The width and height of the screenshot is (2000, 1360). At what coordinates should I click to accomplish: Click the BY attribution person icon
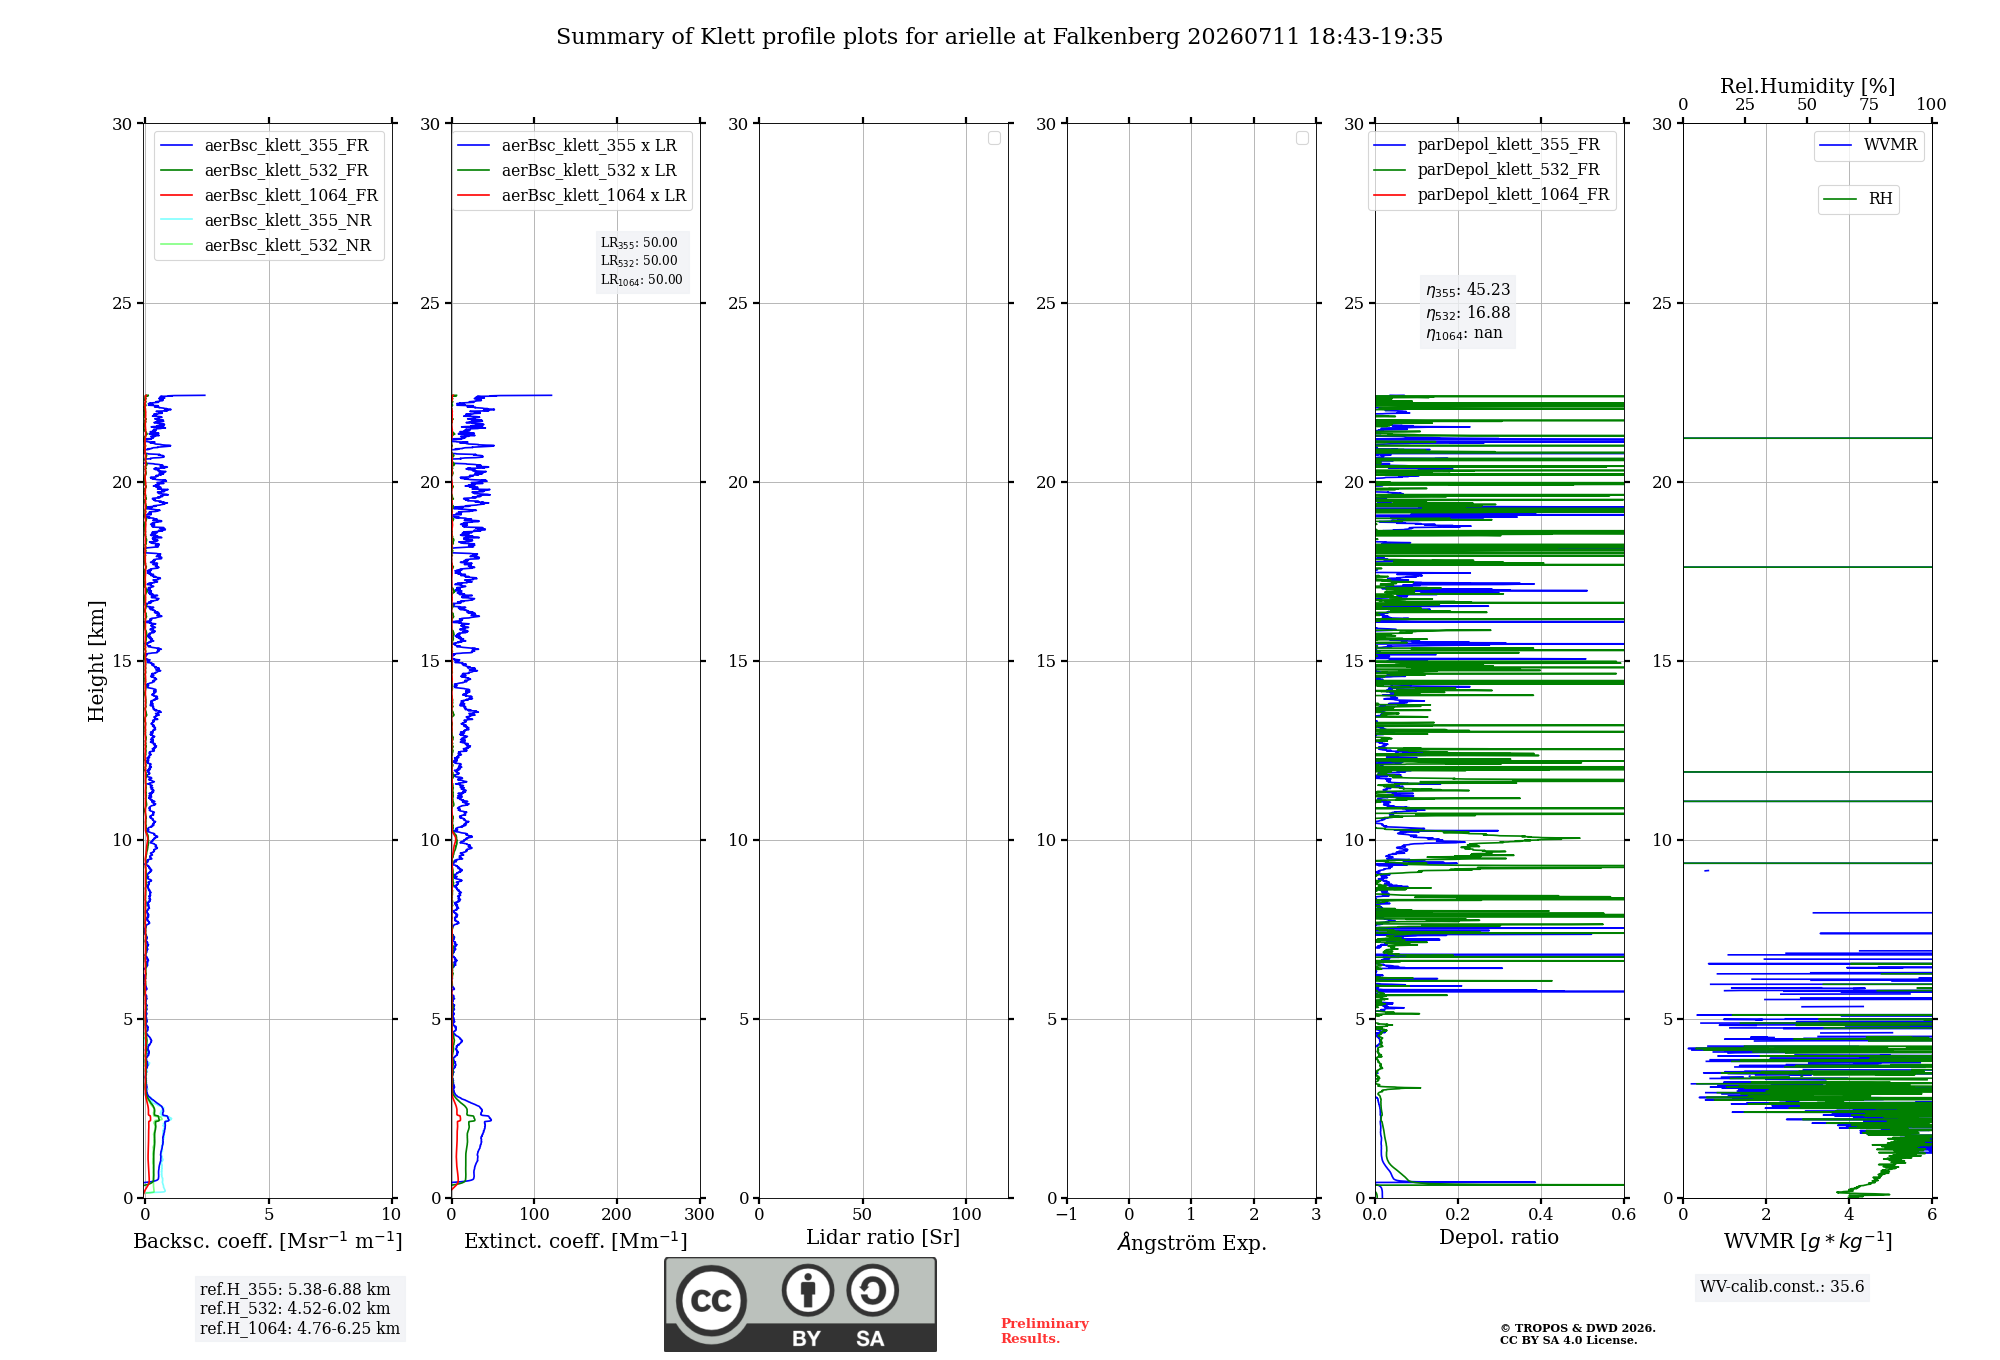(808, 1290)
